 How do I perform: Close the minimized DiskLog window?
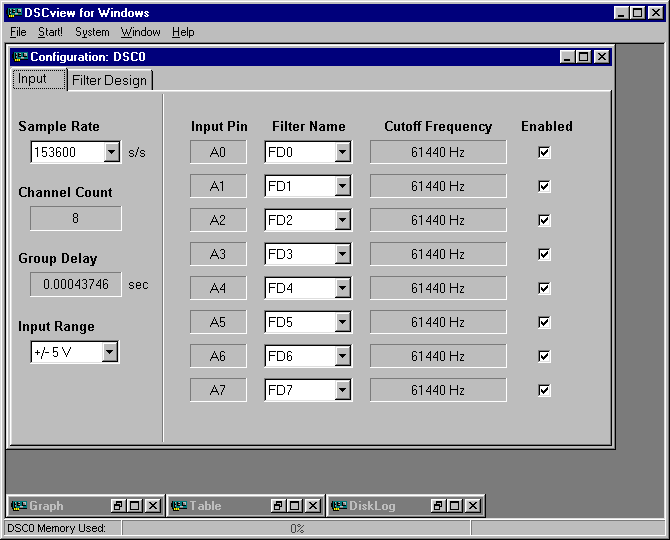[x=473, y=506]
